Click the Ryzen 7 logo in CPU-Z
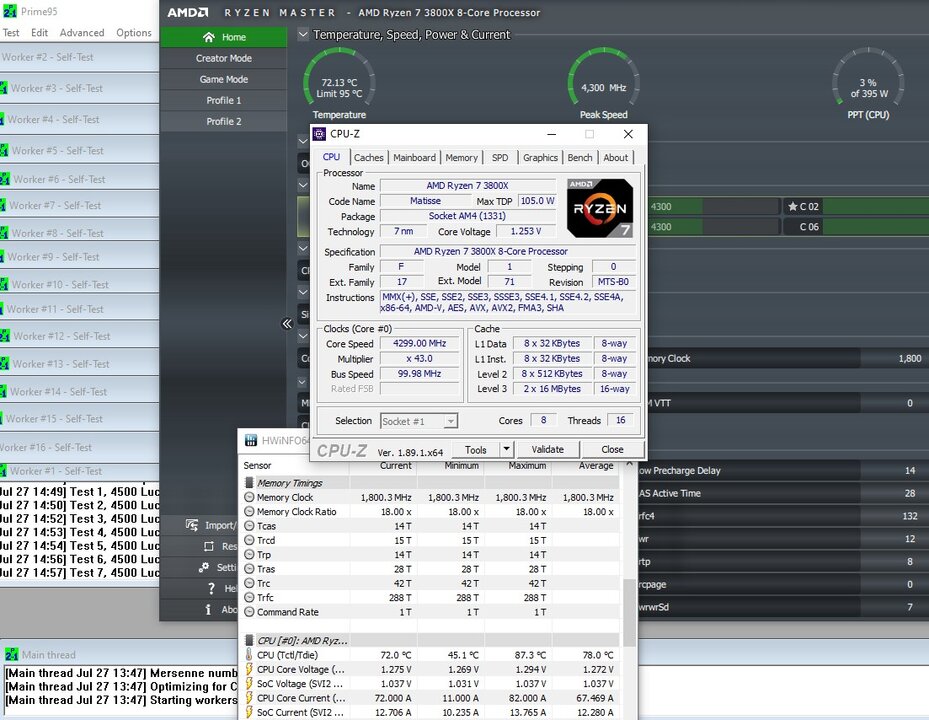929x720 pixels. coord(600,208)
